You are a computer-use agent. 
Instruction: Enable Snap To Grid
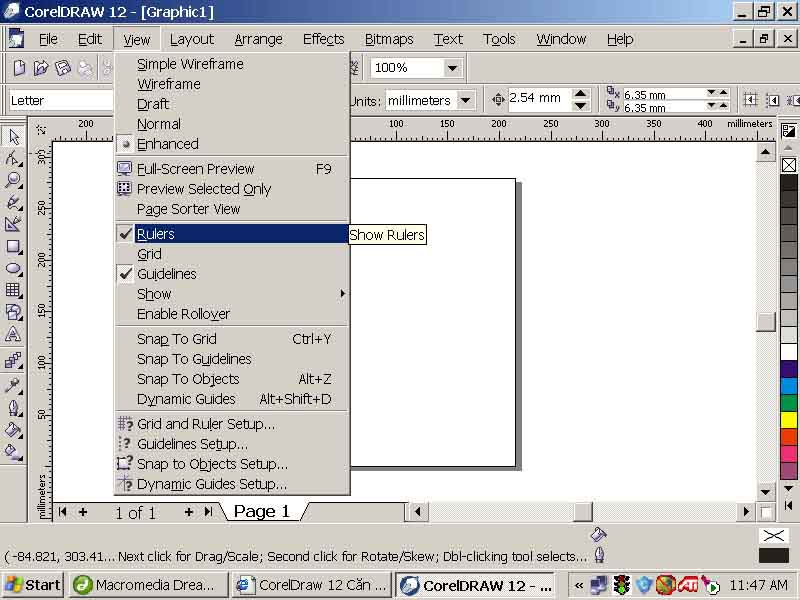coord(233,339)
